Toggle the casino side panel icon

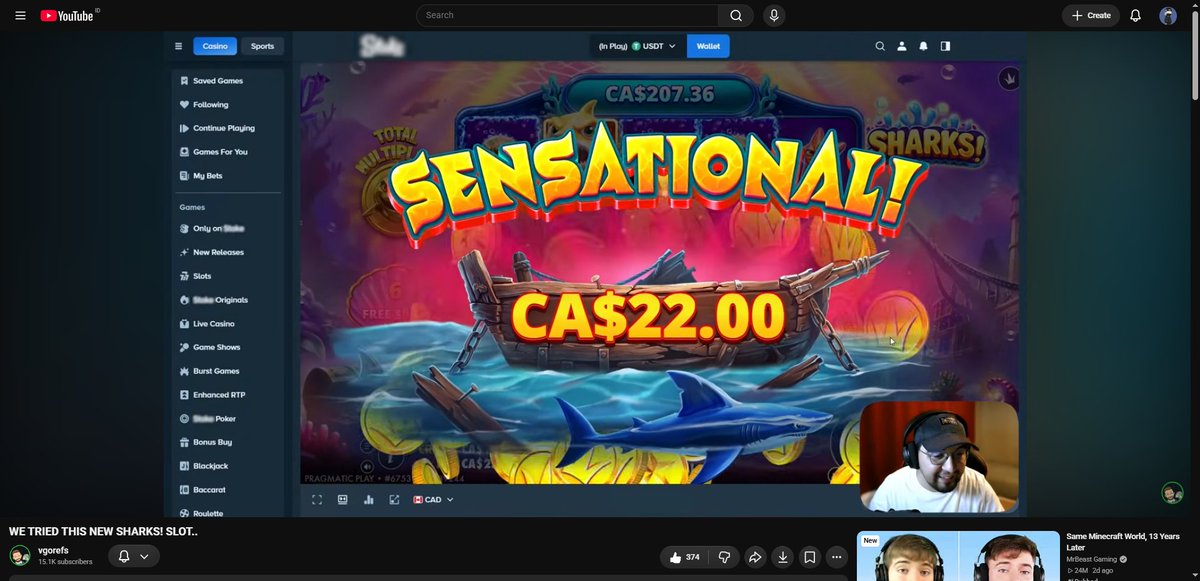946,46
